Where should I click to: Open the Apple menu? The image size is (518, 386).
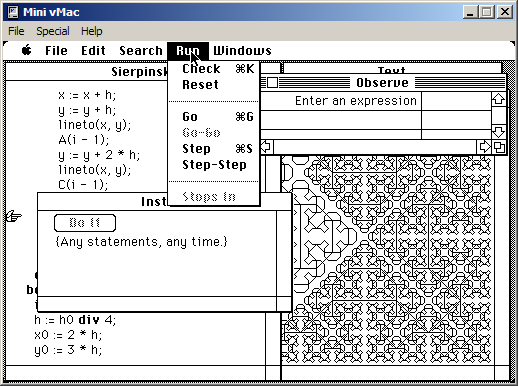[x=27, y=50]
